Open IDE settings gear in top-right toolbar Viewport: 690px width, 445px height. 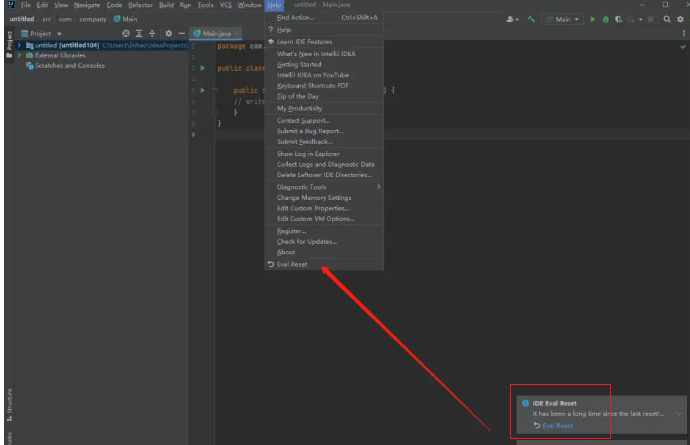click(680, 18)
